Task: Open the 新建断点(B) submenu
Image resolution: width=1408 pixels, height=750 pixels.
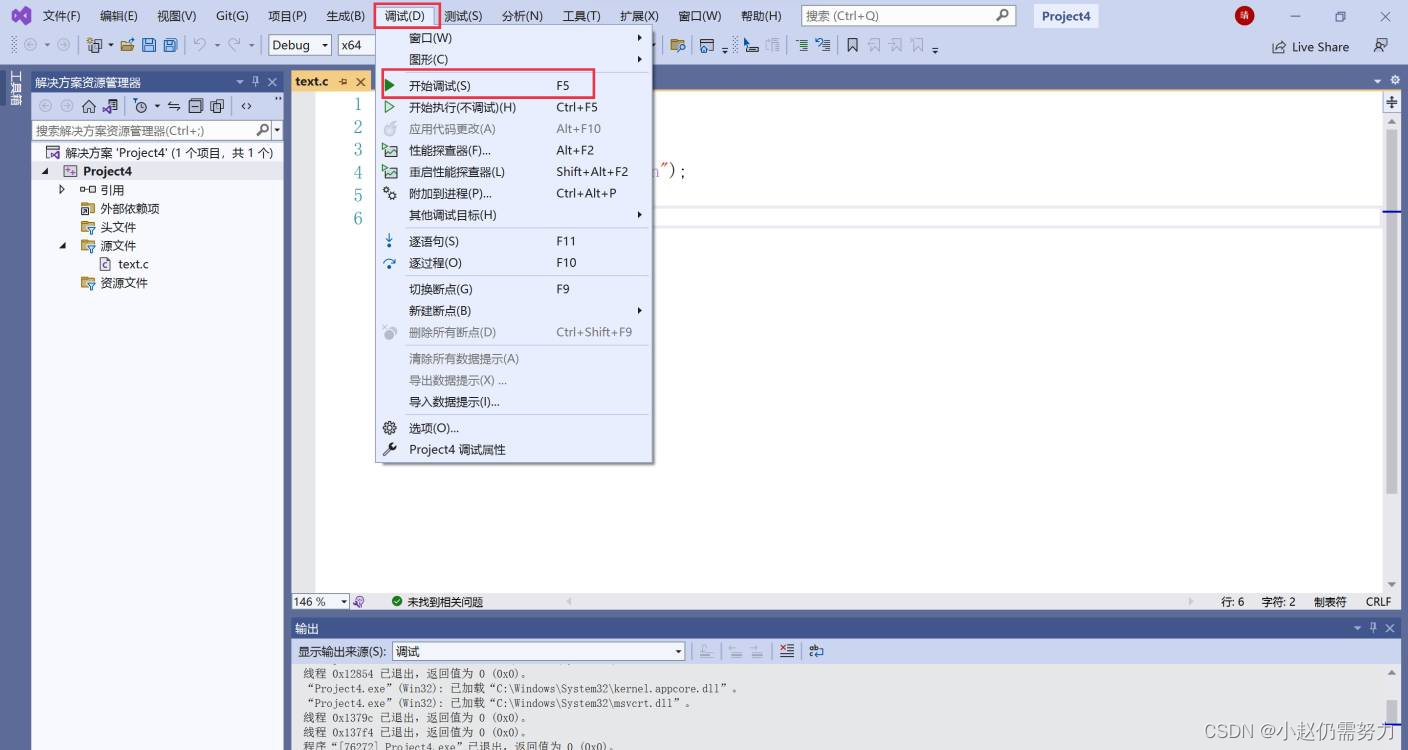Action: (x=514, y=311)
